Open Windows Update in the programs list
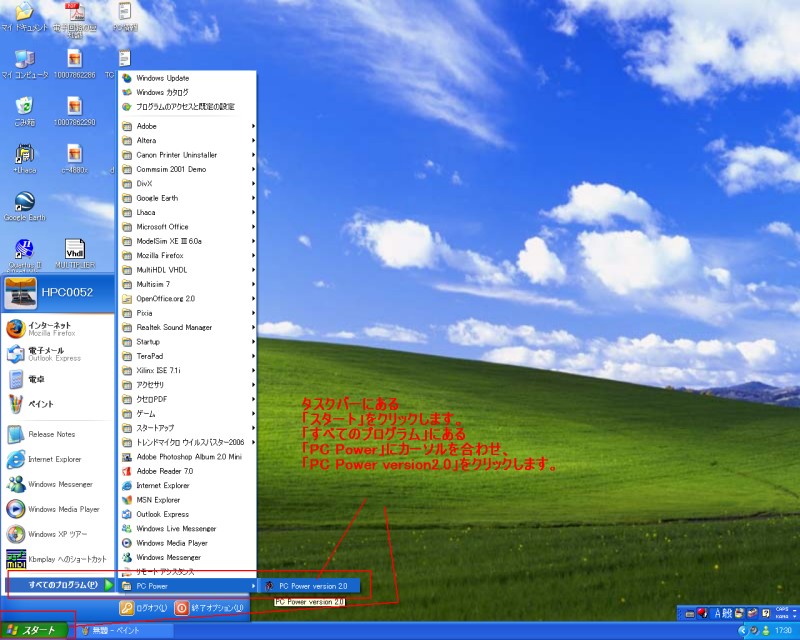 (187, 78)
